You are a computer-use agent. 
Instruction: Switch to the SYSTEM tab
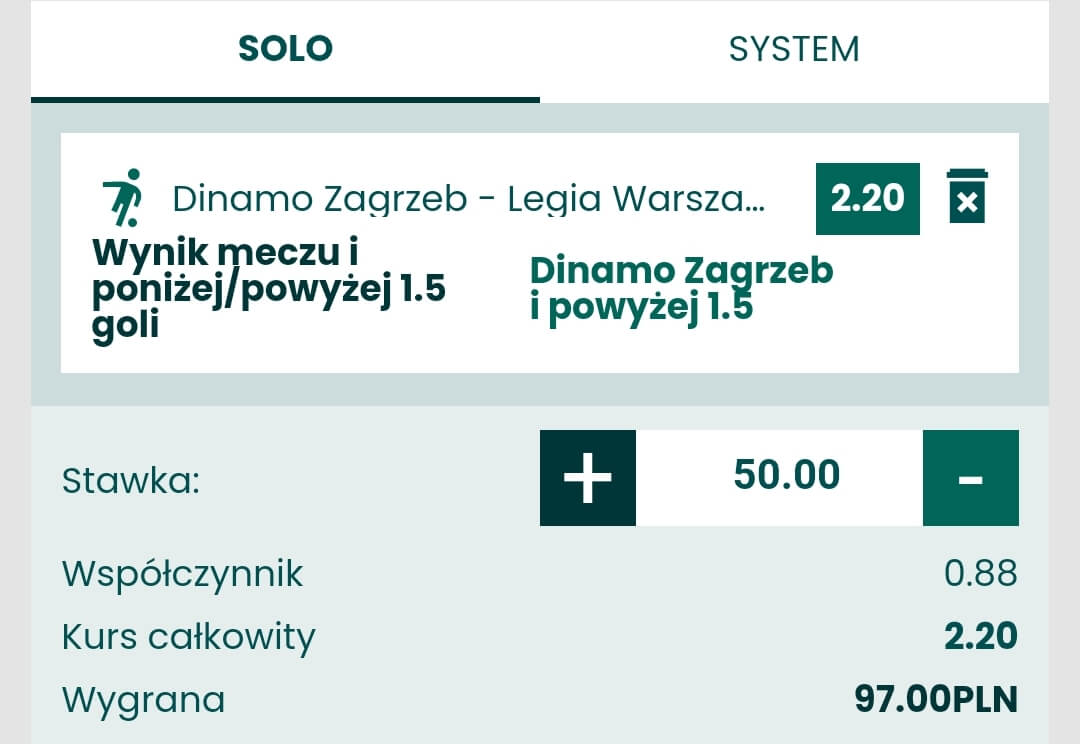point(794,49)
